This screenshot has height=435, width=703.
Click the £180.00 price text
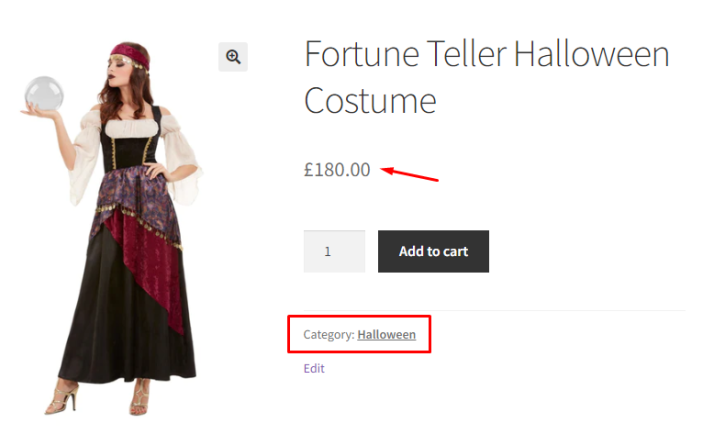pyautogui.click(x=337, y=169)
